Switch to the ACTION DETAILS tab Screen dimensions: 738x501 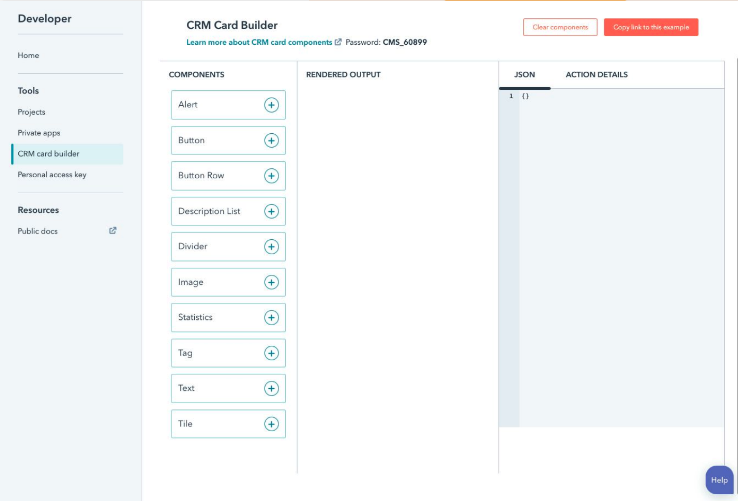coord(596,74)
